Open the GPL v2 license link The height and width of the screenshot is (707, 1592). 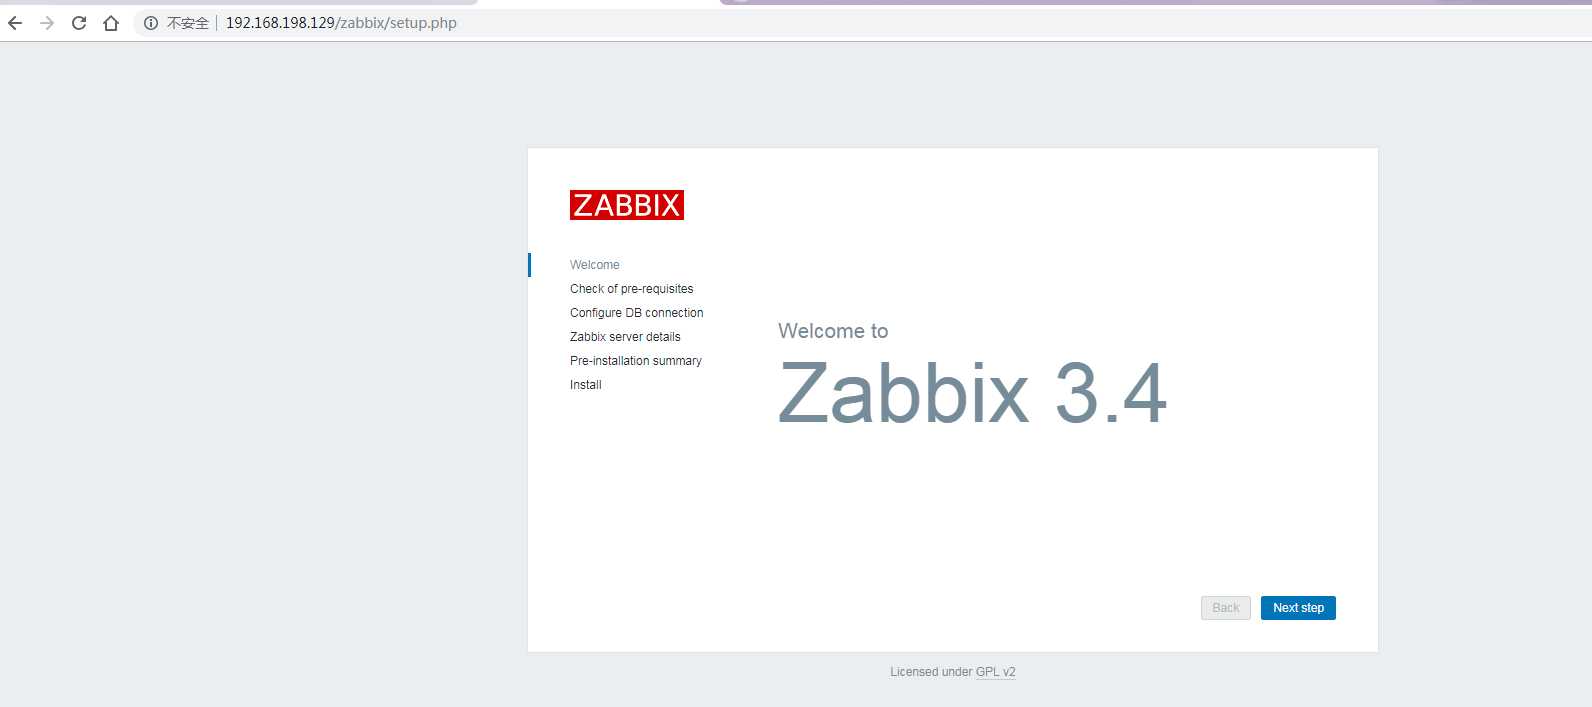coord(996,672)
